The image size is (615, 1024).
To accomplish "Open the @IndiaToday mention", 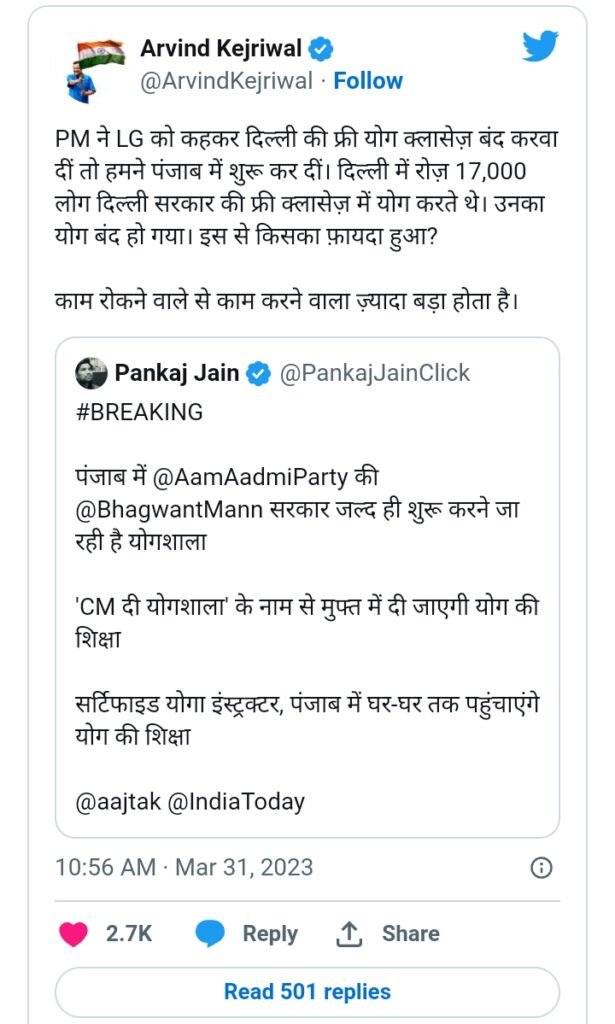I will [x=236, y=802].
